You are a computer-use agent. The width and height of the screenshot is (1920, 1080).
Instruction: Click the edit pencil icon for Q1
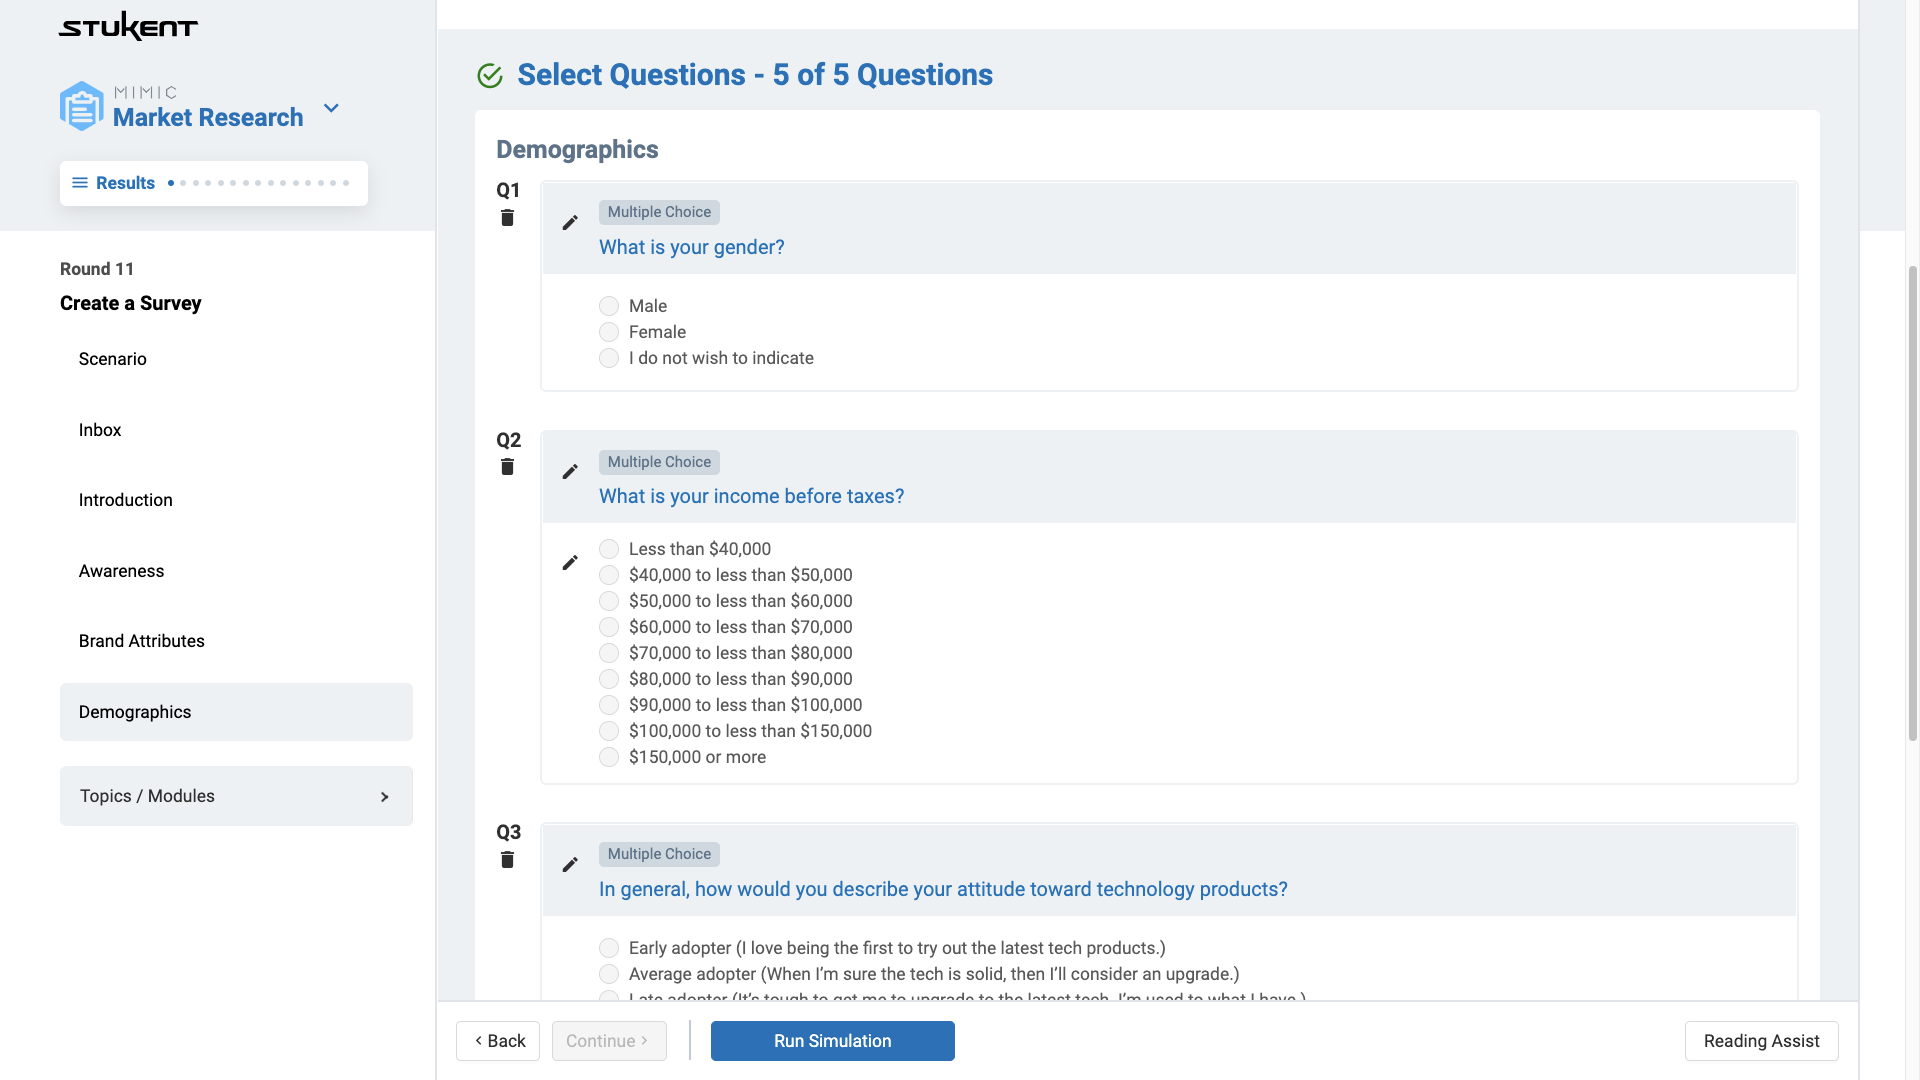570,222
